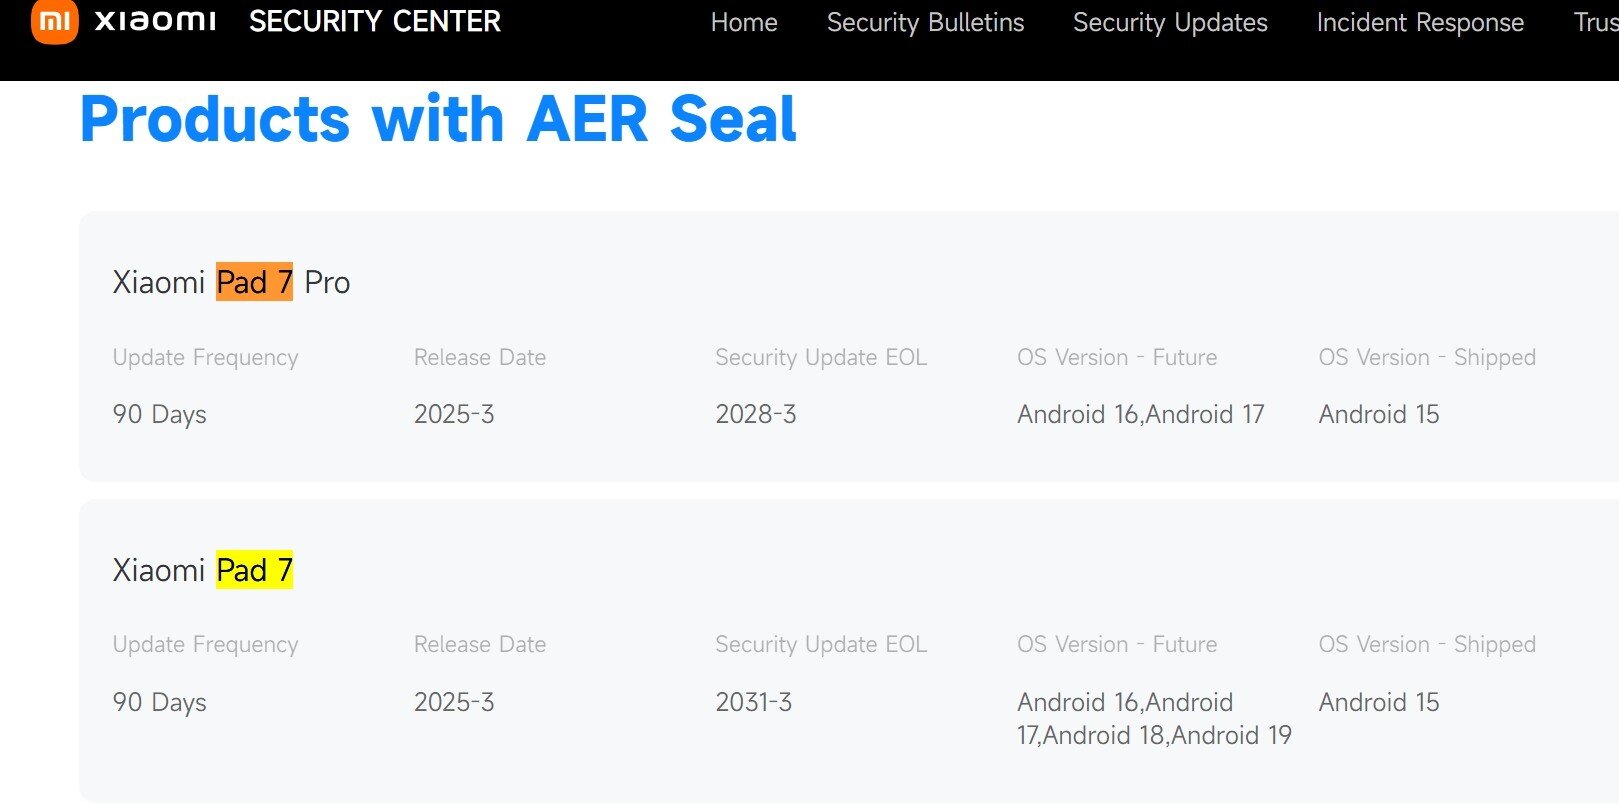This screenshot has height=811, width=1619.
Task: Open the SECURITY CENTER title link
Action: [x=374, y=22]
